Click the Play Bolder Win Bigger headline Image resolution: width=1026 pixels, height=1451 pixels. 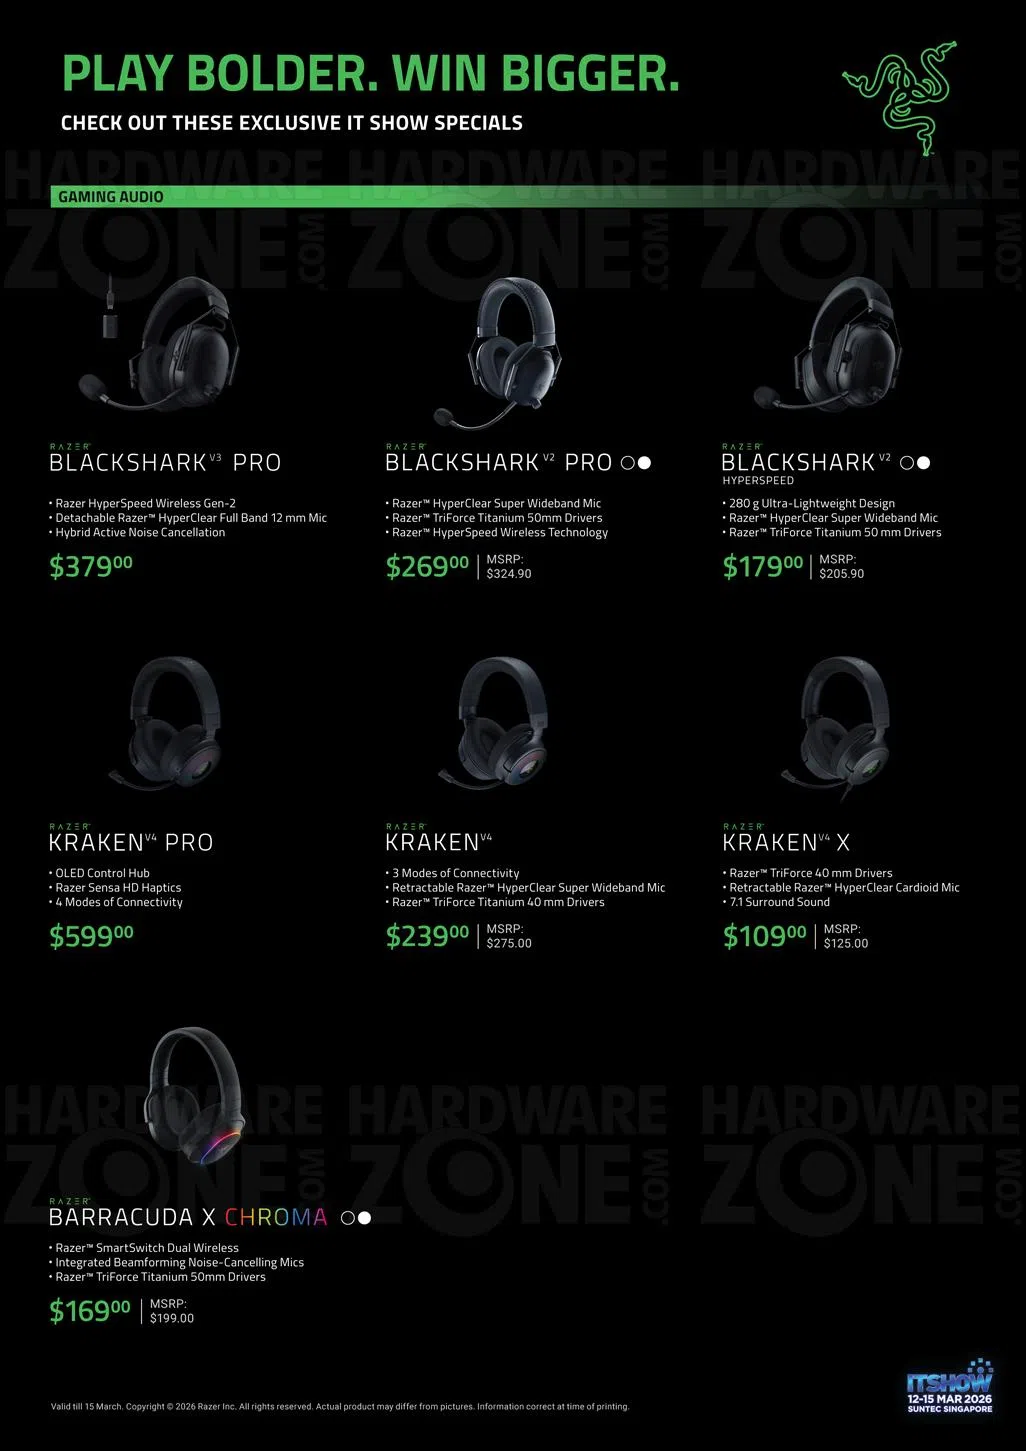(371, 73)
